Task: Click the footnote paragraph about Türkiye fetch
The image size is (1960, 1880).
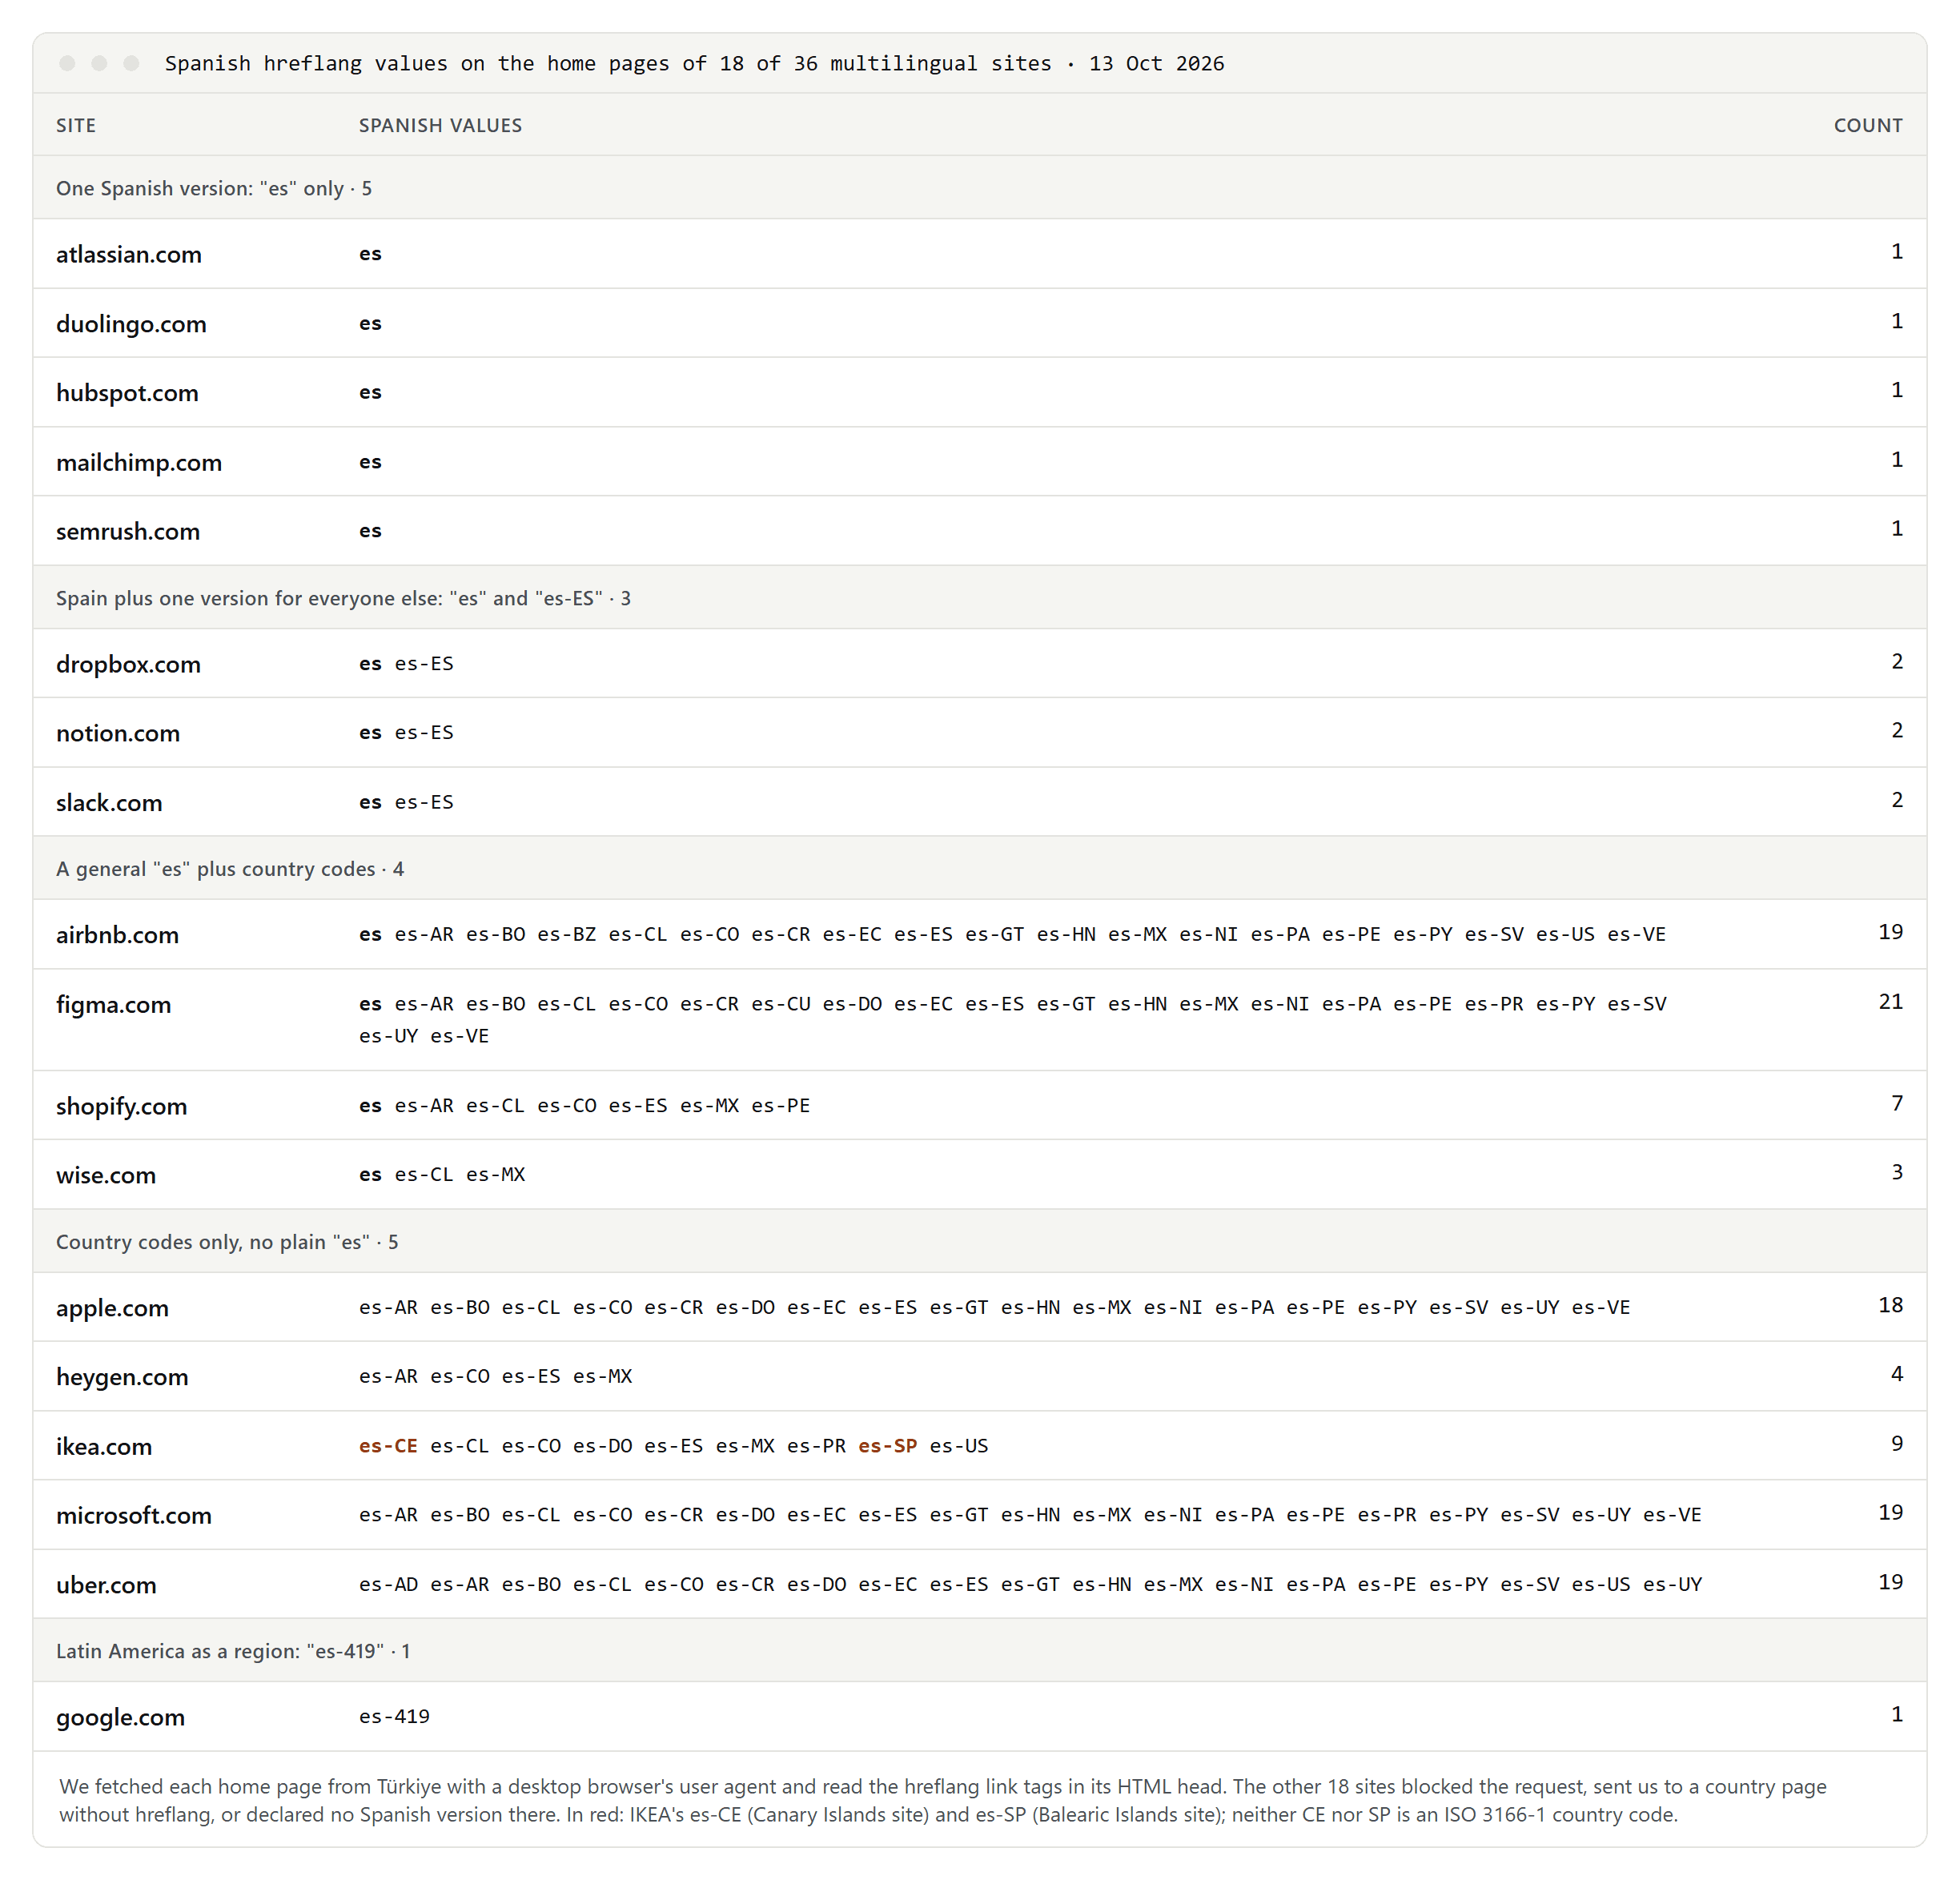Action: [943, 1800]
